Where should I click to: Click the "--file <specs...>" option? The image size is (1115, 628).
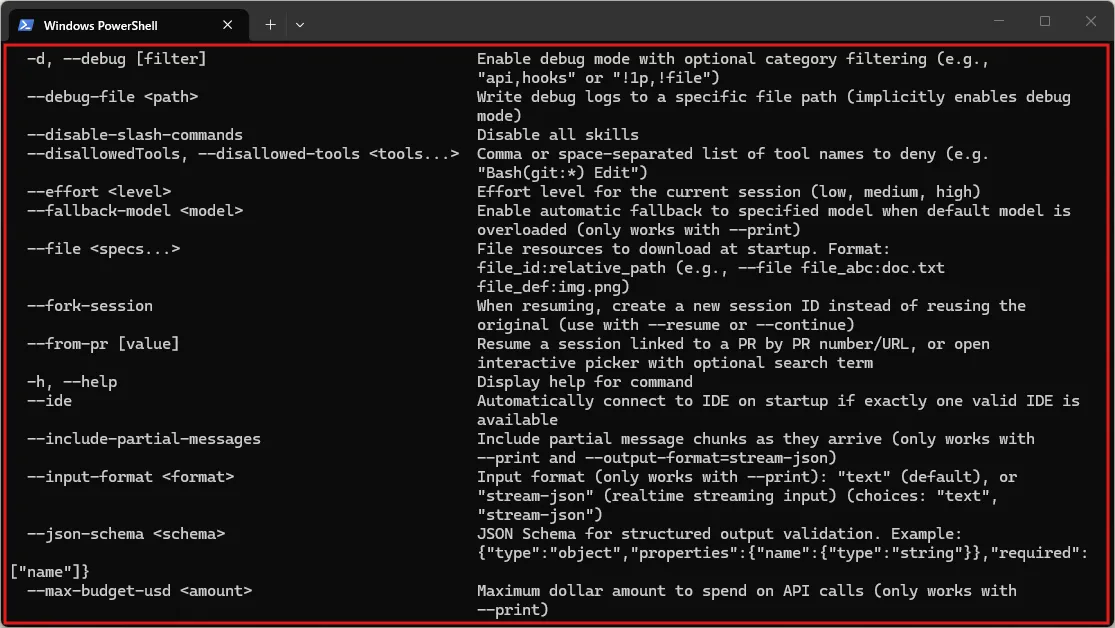pyautogui.click(x=104, y=249)
